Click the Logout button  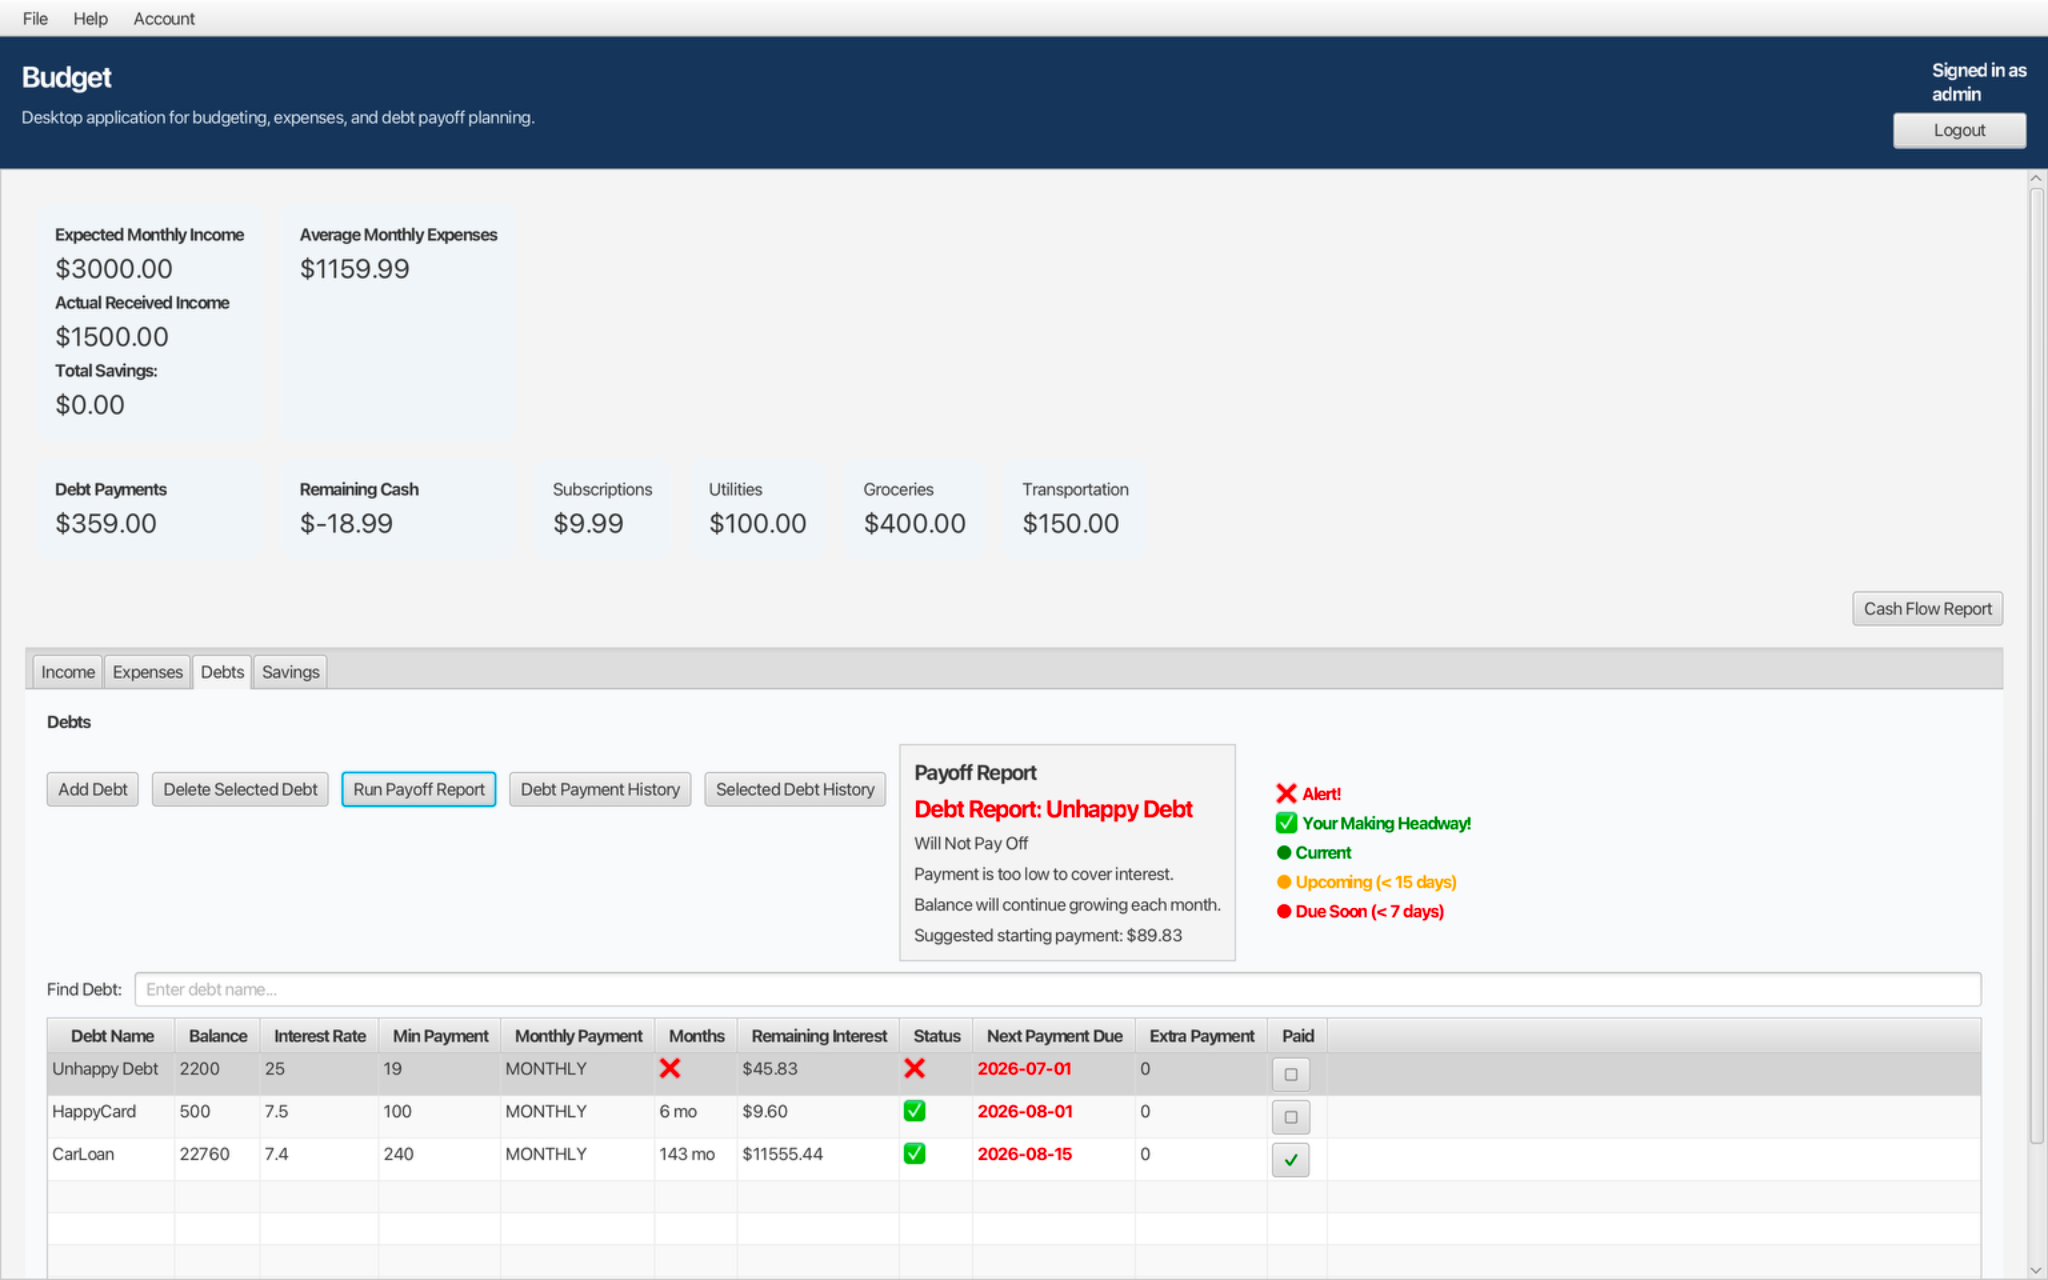click(1959, 130)
